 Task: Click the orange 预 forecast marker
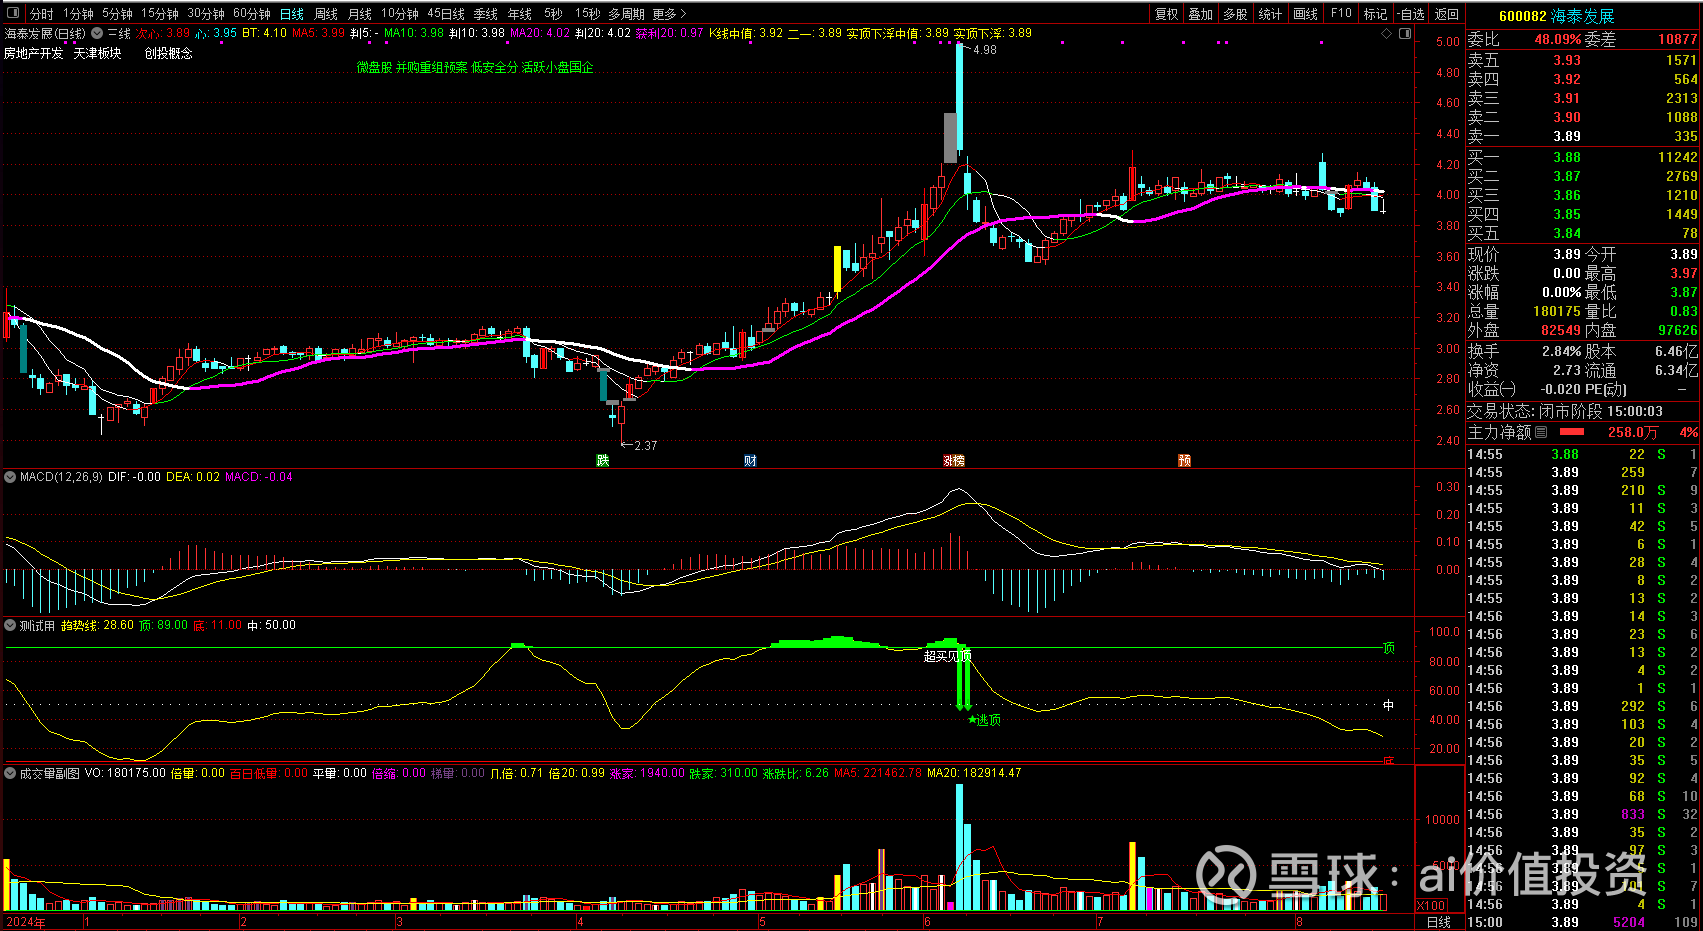tap(1184, 461)
